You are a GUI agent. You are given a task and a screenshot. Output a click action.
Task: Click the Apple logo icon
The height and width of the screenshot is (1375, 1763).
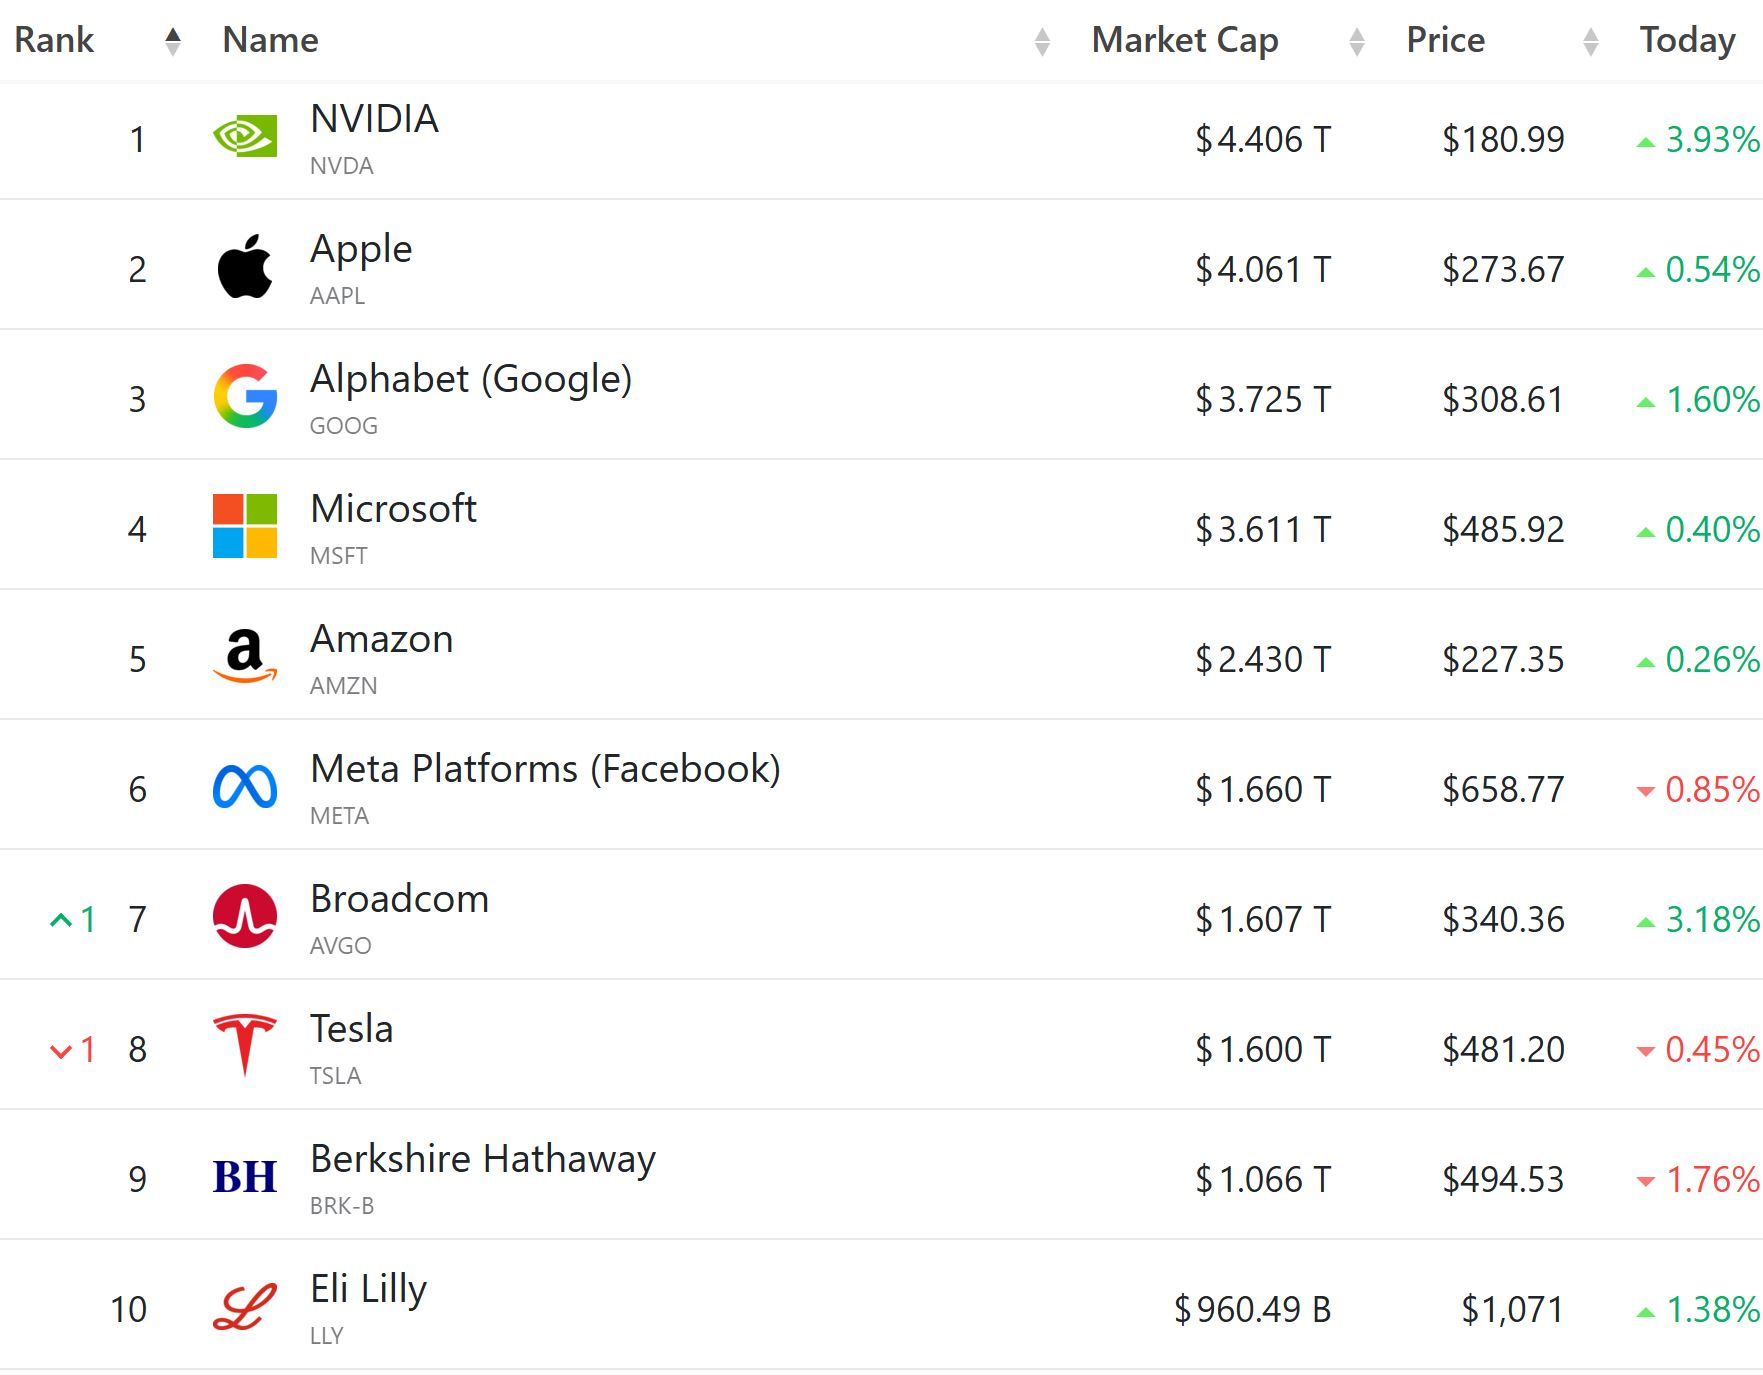point(245,267)
